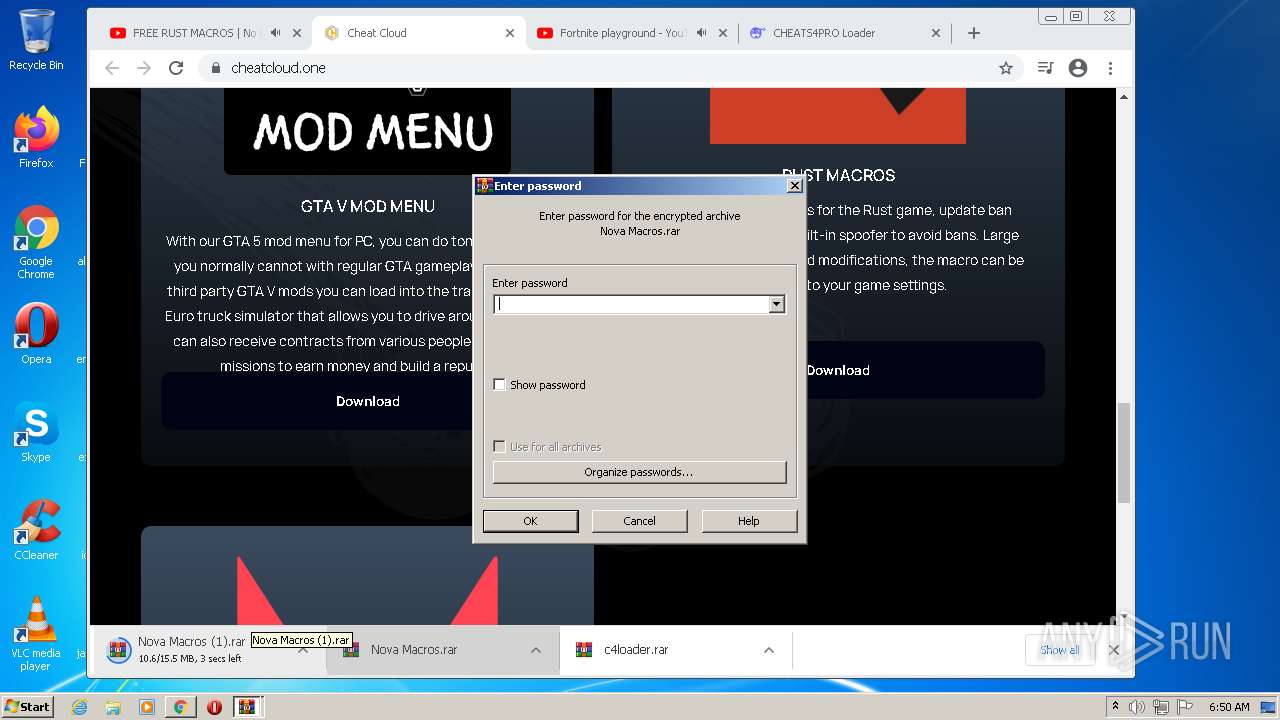Click the page vertical scrollbar thumb
This screenshot has height=720, width=1280.
1124,452
